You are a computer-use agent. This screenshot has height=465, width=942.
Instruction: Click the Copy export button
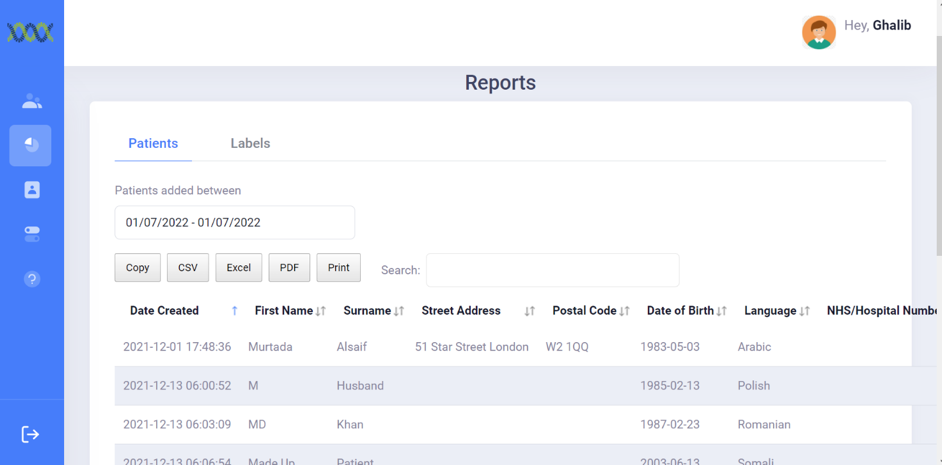pyautogui.click(x=138, y=268)
